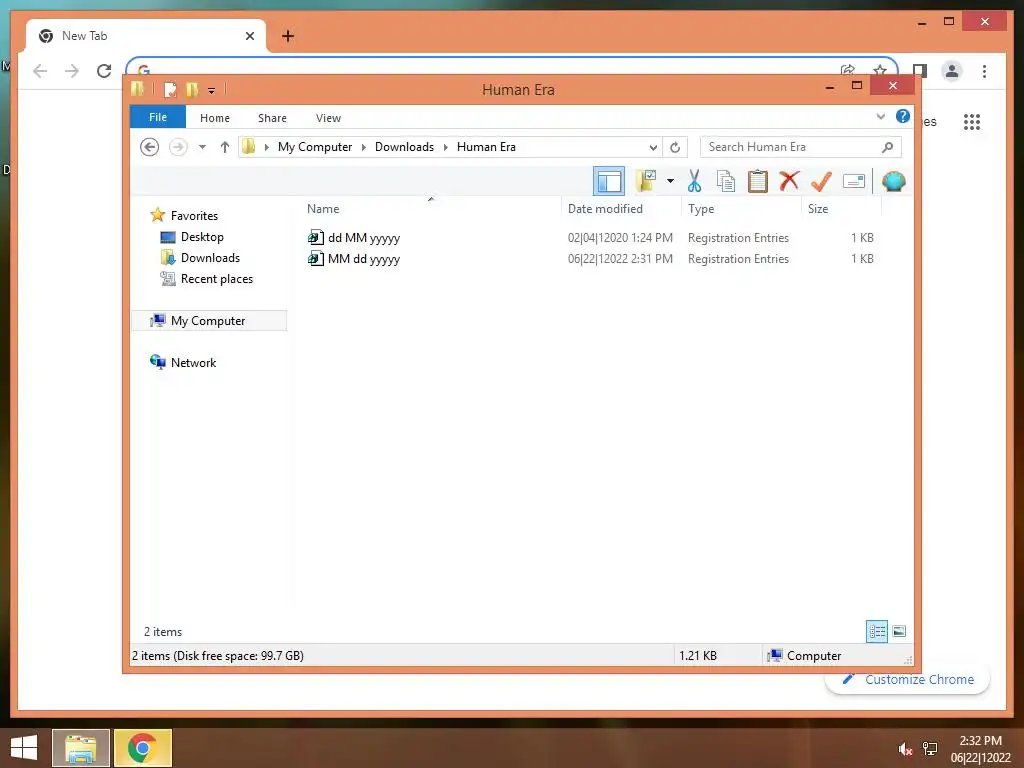The image size is (1024, 768).
Task: Go up one folder level in Explorer
Action: coord(225,147)
